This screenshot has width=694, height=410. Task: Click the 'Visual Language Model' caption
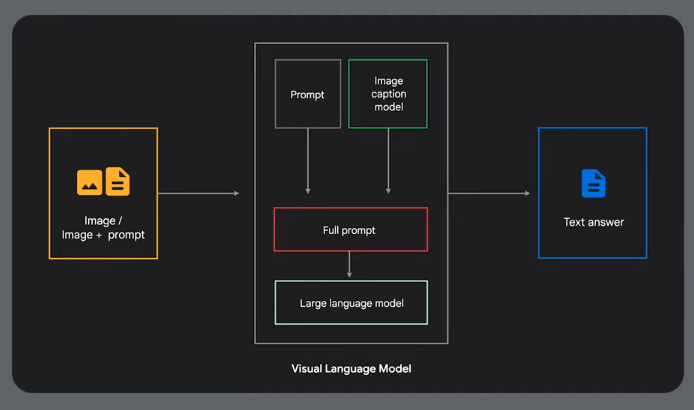coord(350,369)
